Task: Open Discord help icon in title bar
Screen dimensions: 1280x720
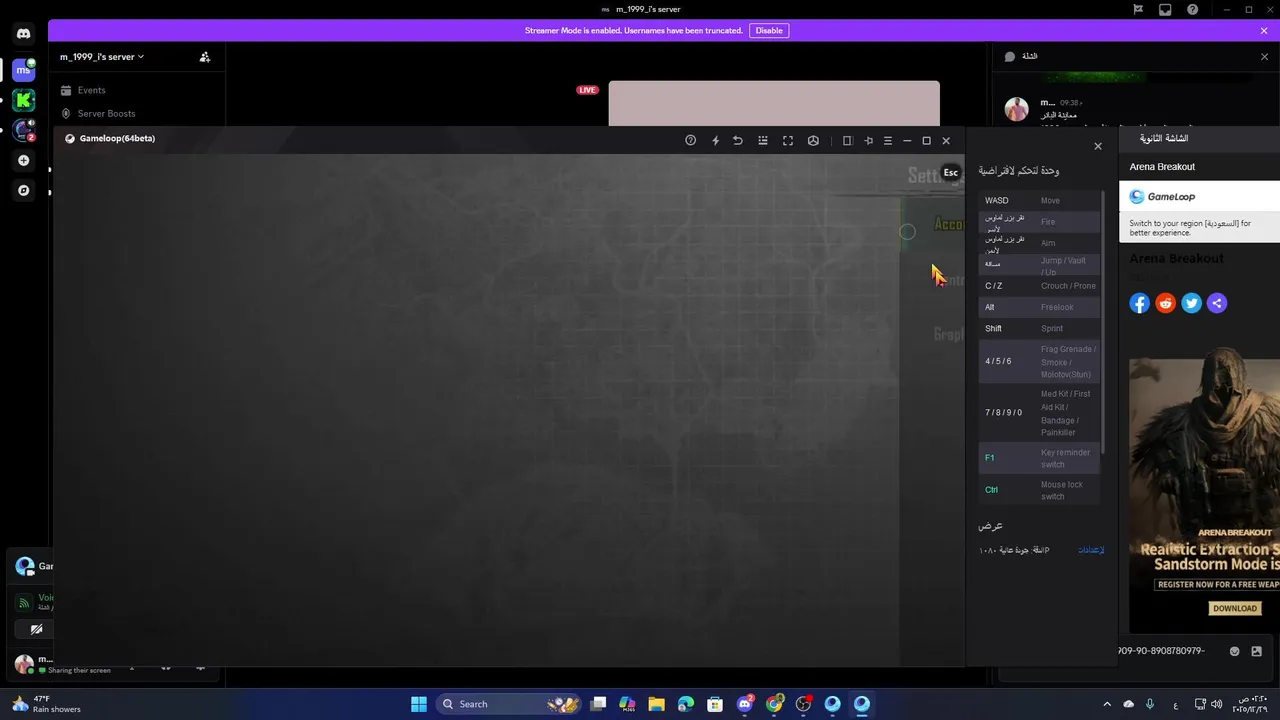Action: [1193, 9]
